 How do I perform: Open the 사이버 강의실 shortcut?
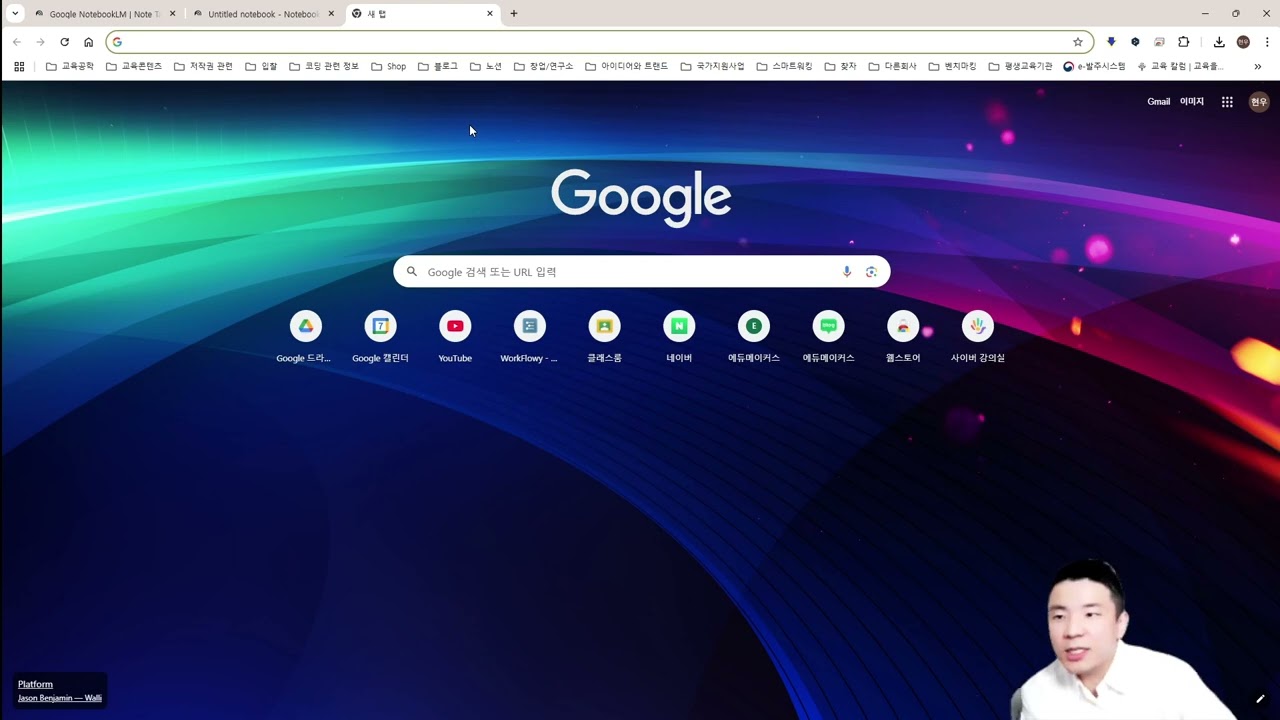pyautogui.click(x=978, y=337)
